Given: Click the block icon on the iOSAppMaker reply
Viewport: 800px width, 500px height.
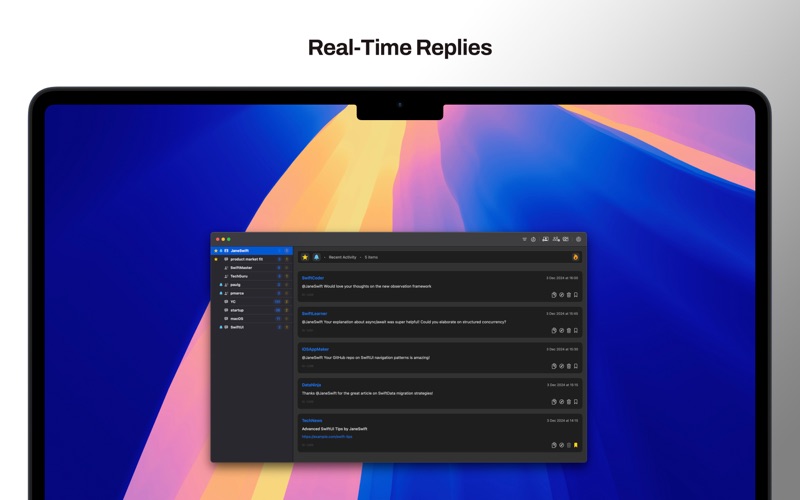Looking at the screenshot, I should point(561,366).
